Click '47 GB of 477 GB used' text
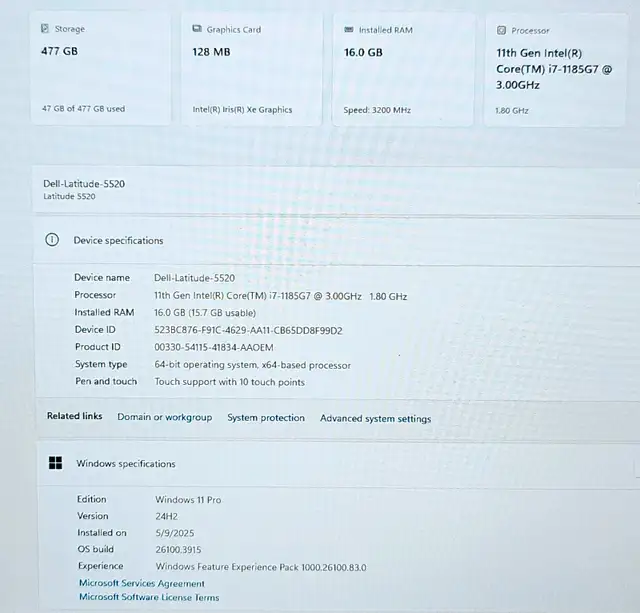The height and width of the screenshot is (613, 640). 83,109
